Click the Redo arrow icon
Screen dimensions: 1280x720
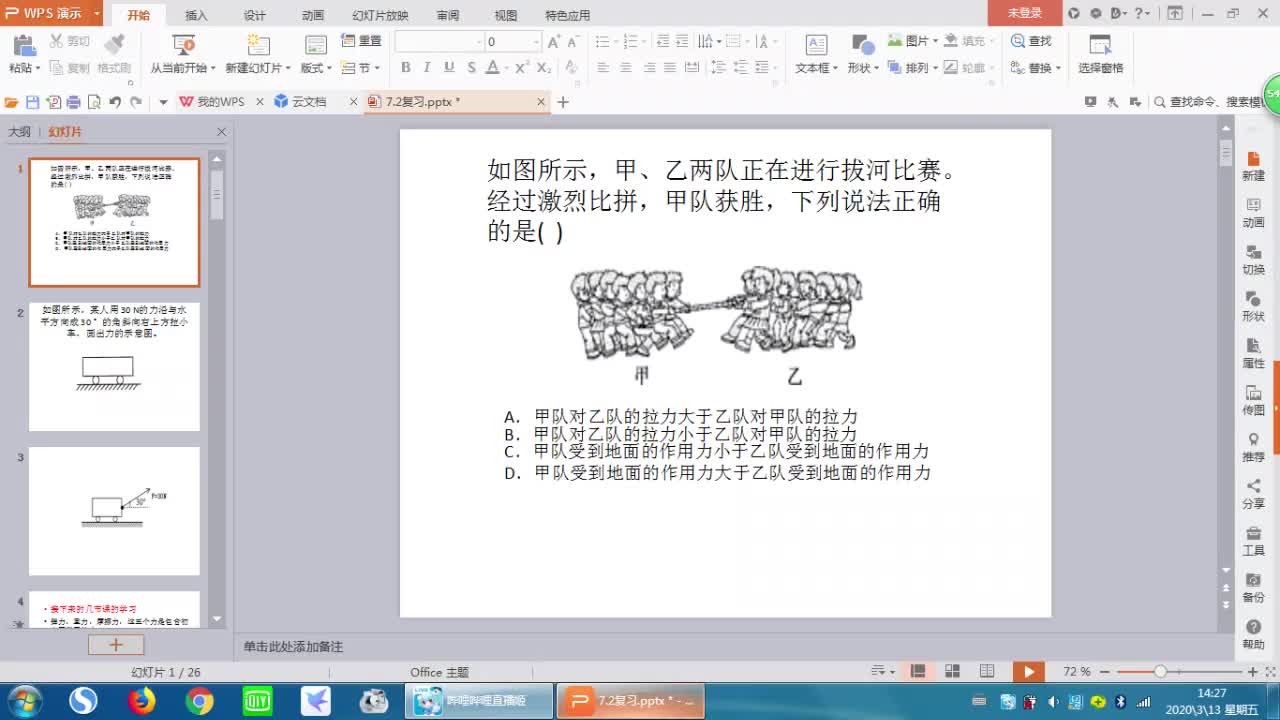(136, 102)
